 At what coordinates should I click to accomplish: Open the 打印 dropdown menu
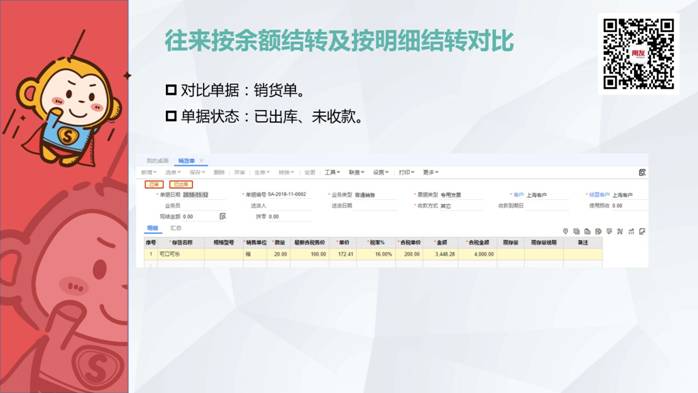pyautogui.click(x=406, y=172)
